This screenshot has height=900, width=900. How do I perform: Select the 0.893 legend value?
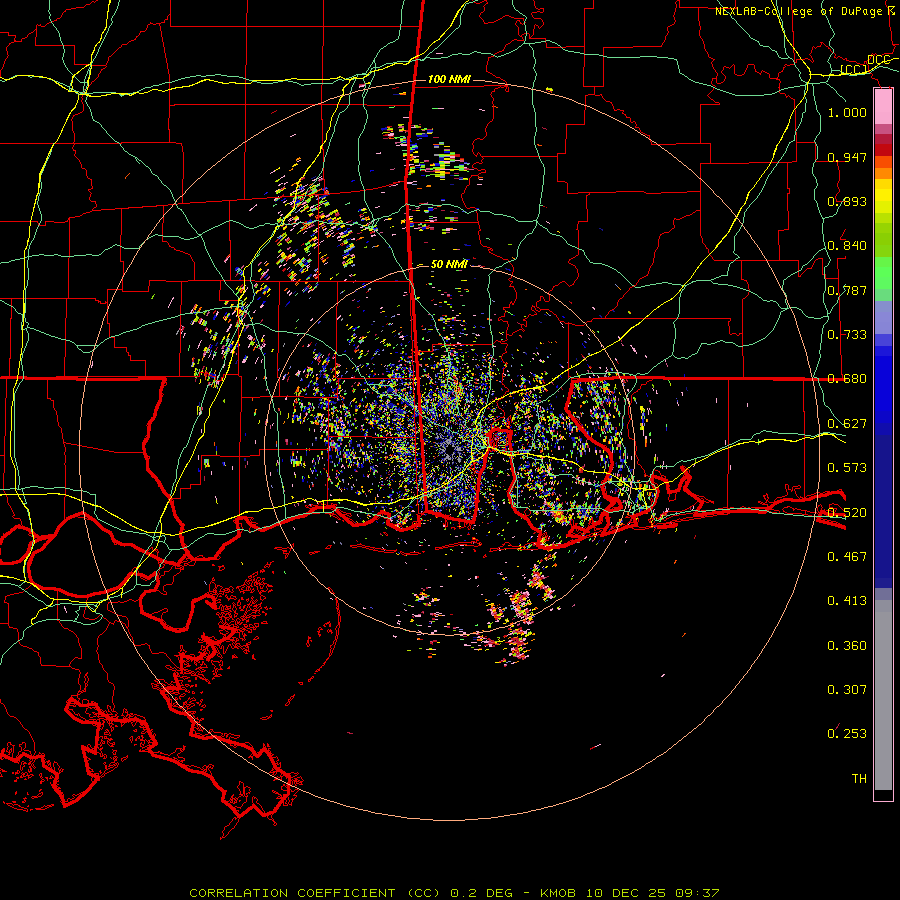click(847, 201)
